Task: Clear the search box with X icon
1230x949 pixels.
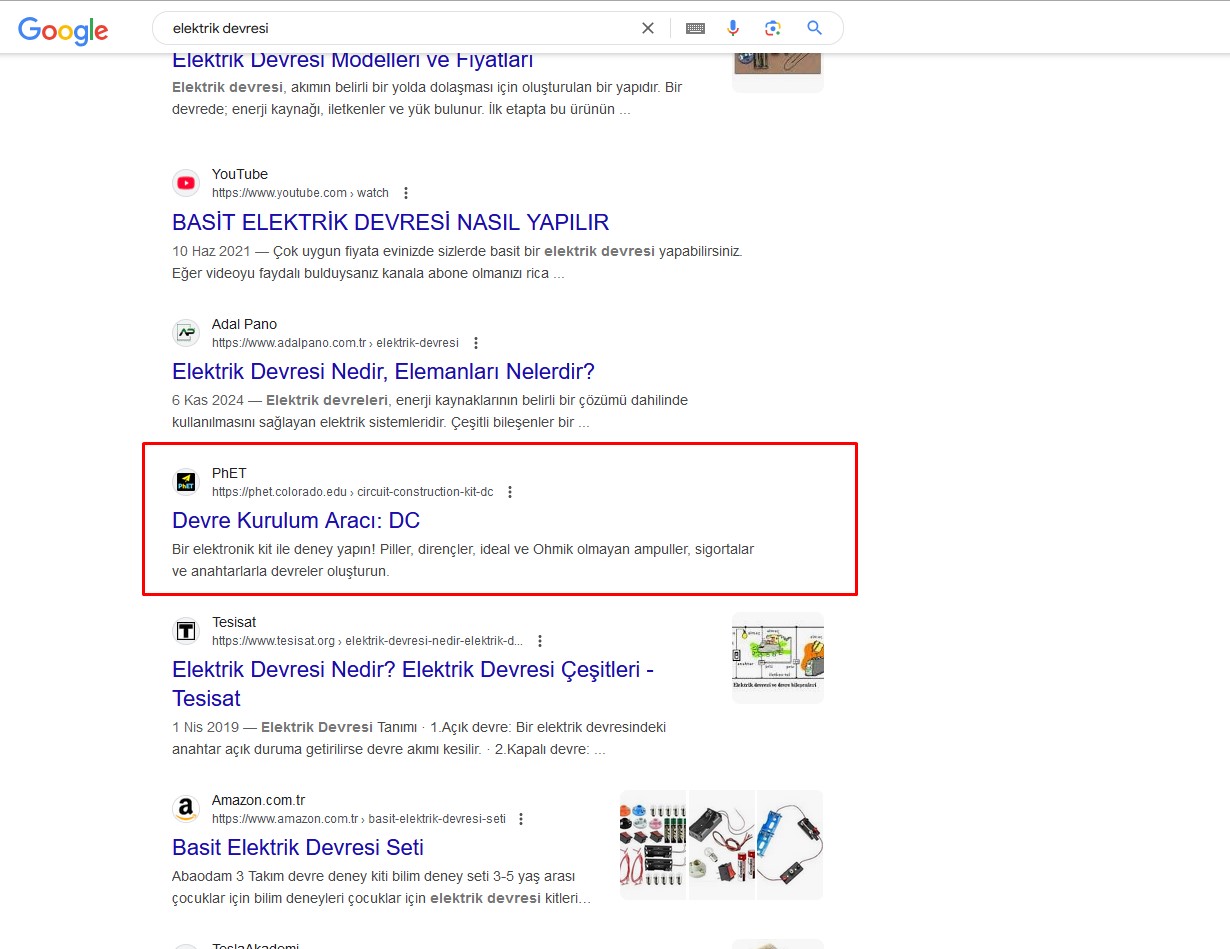Action: click(x=648, y=28)
